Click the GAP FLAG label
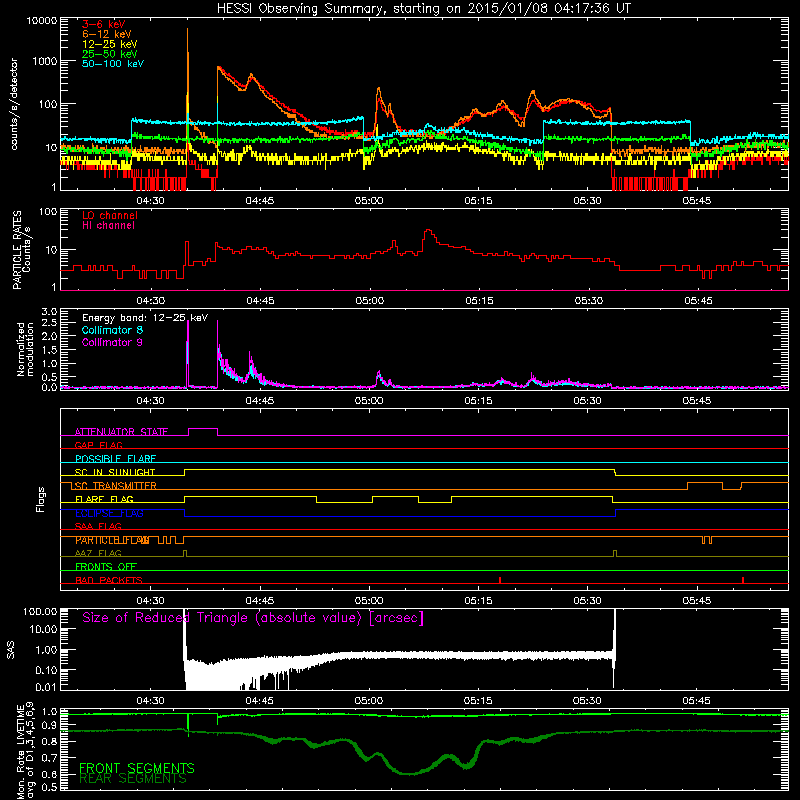Image resolution: width=800 pixels, height=800 pixels. coord(98,445)
